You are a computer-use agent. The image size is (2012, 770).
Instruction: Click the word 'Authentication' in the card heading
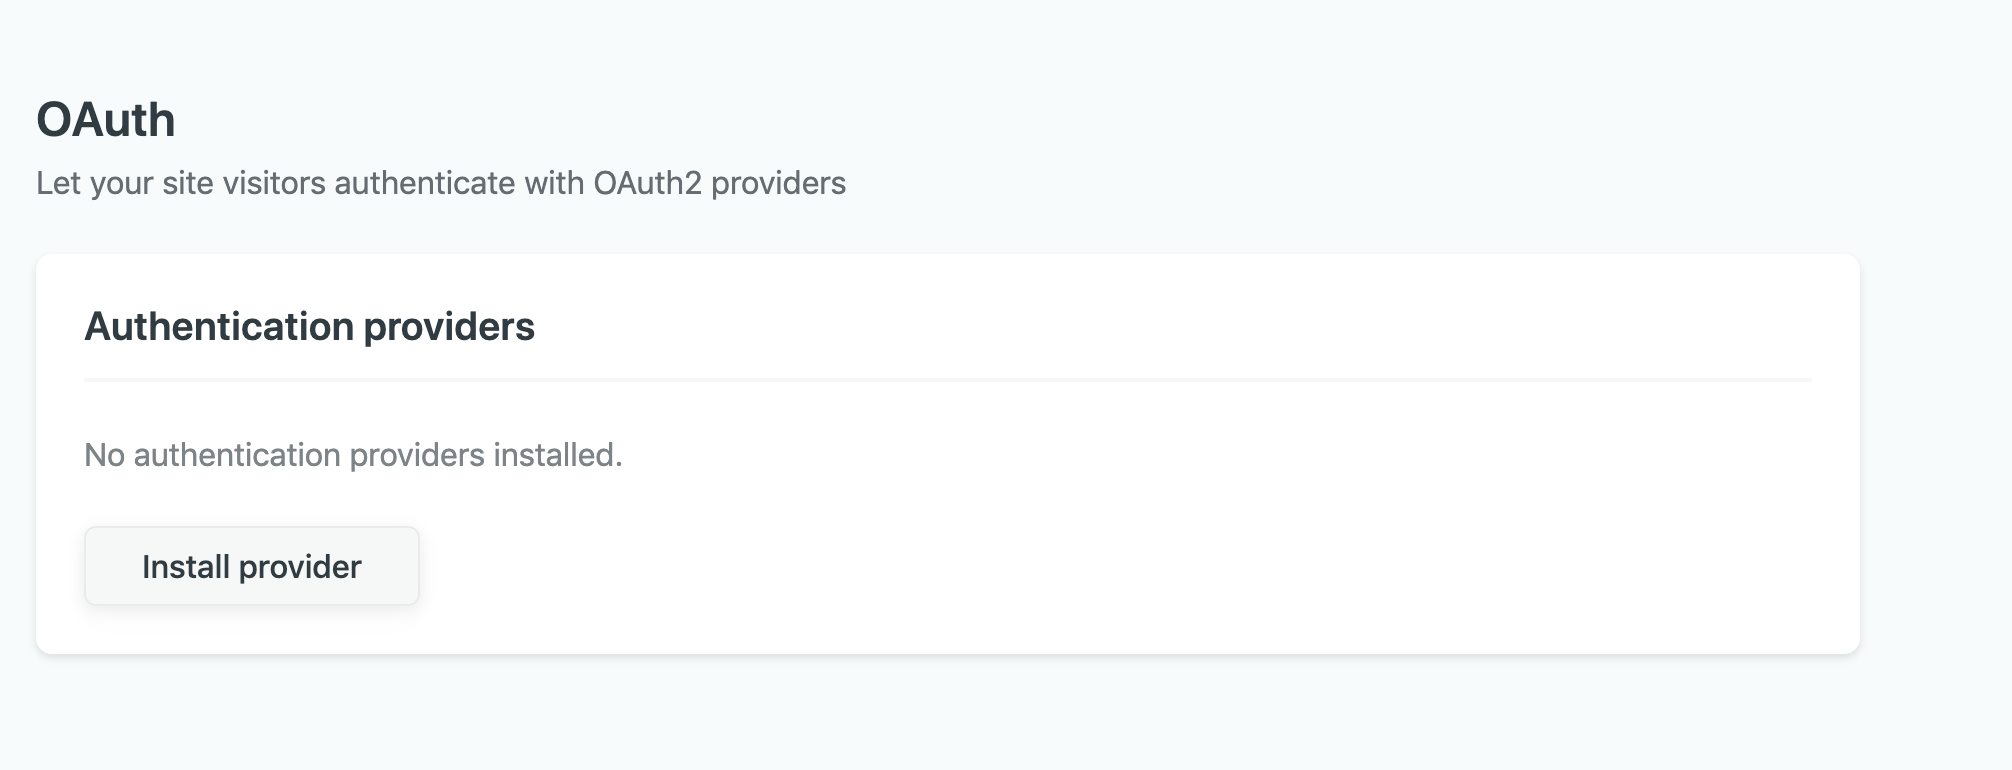(x=219, y=327)
